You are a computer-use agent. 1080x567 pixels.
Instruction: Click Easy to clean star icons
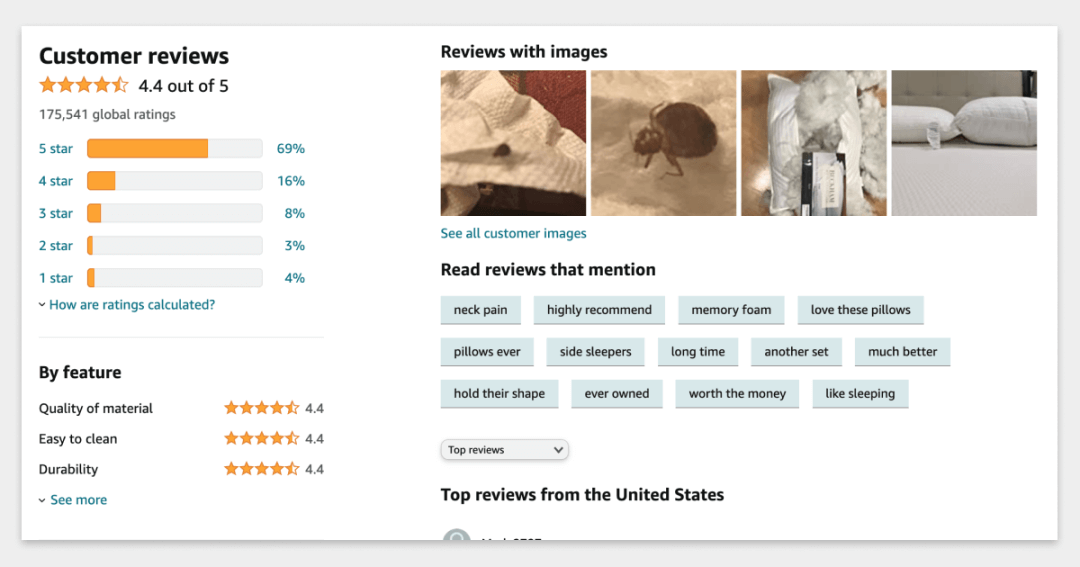pyautogui.click(x=262, y=439)
